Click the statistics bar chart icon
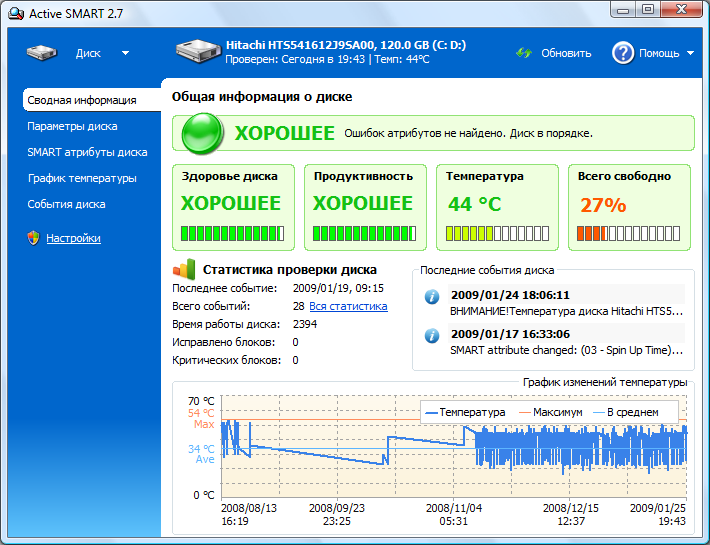Screen dimensions: 710x545 coord(184,269)
